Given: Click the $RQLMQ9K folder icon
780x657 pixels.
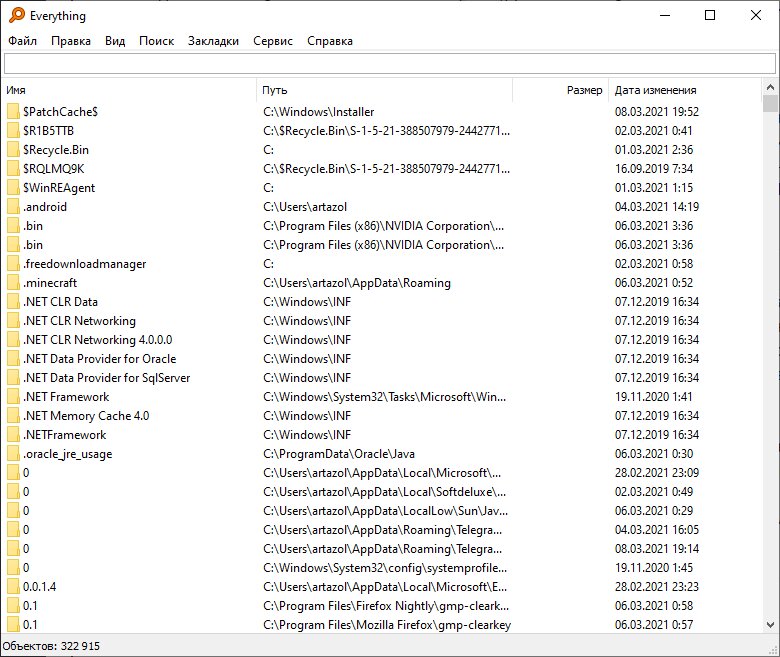Looking at the screenshot, I should 13,169.
